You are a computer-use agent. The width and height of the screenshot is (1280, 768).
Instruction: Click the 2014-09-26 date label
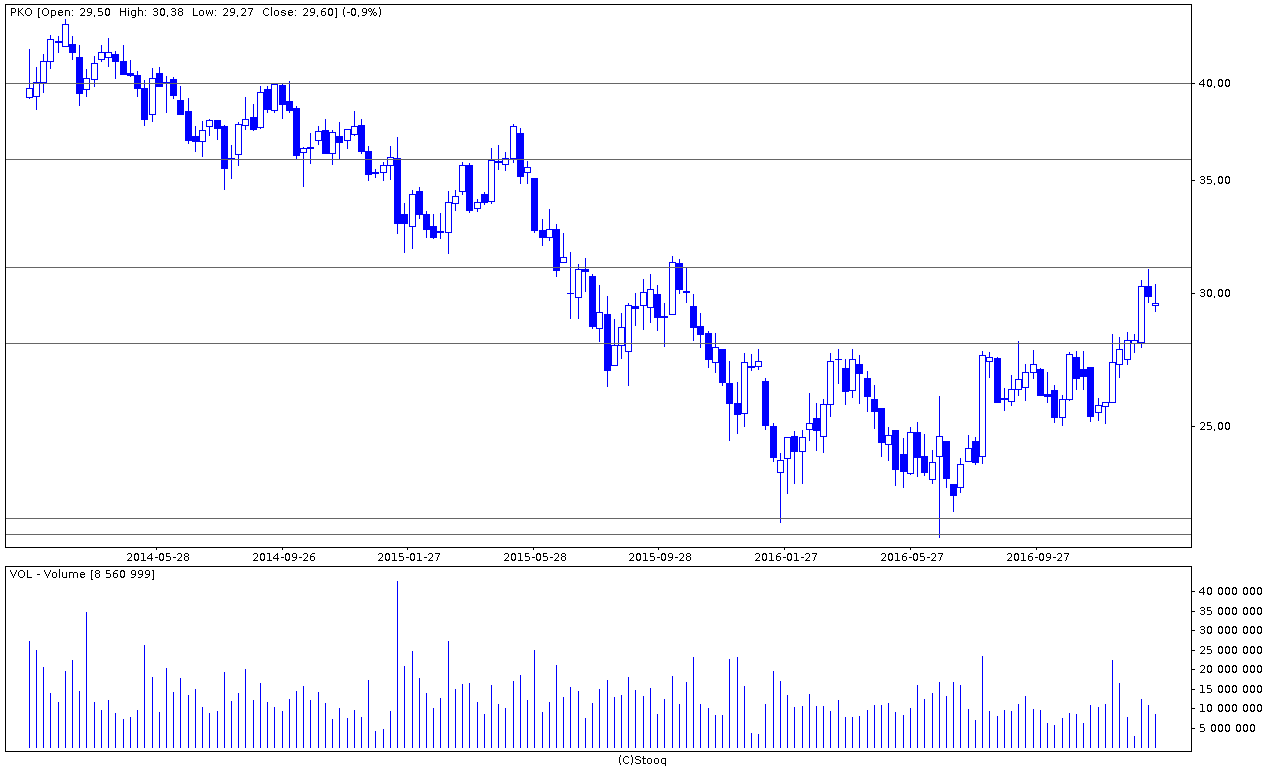point(284,556)
